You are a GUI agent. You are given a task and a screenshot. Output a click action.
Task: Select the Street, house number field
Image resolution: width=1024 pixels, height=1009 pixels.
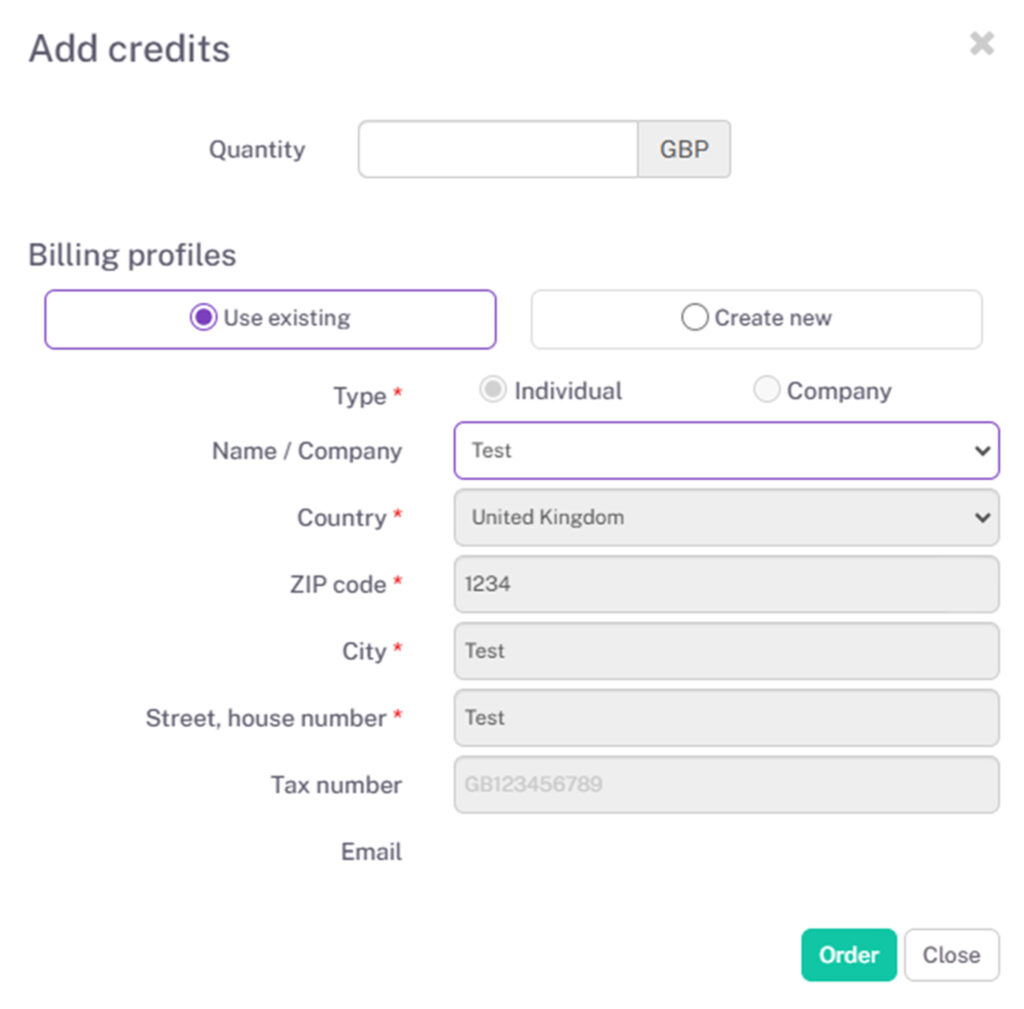point(727,718)
